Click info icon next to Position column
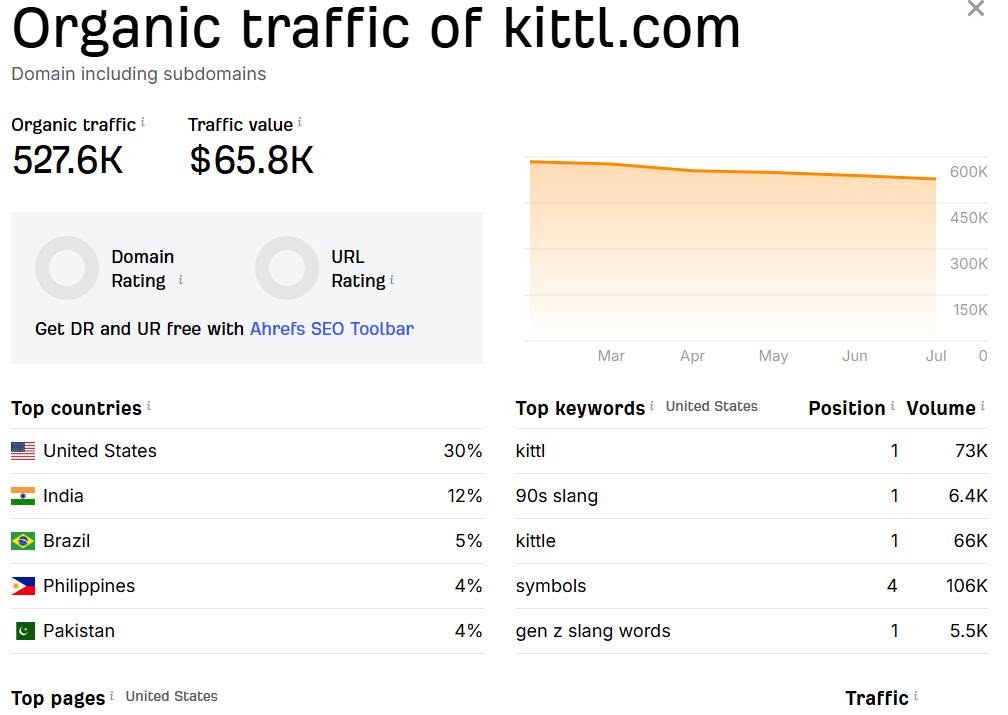The height and width of the screenshot is (715, 1008). click(892, 406)
